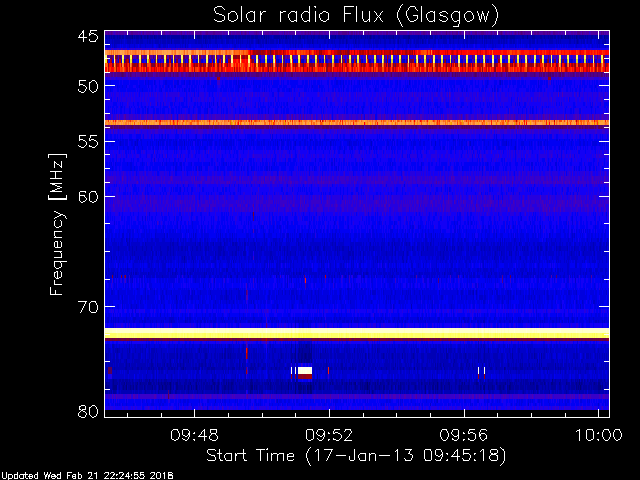
Task: Select the 45 frequency axis label
Action: pos(88,37)
